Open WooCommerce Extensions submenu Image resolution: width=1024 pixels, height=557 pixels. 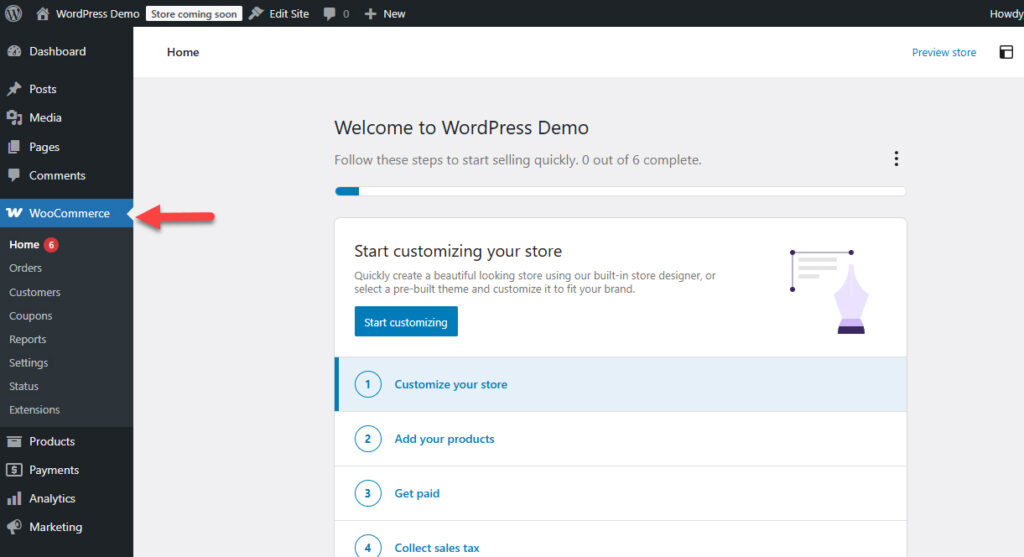pyautogui.click(x=34, y=409)
